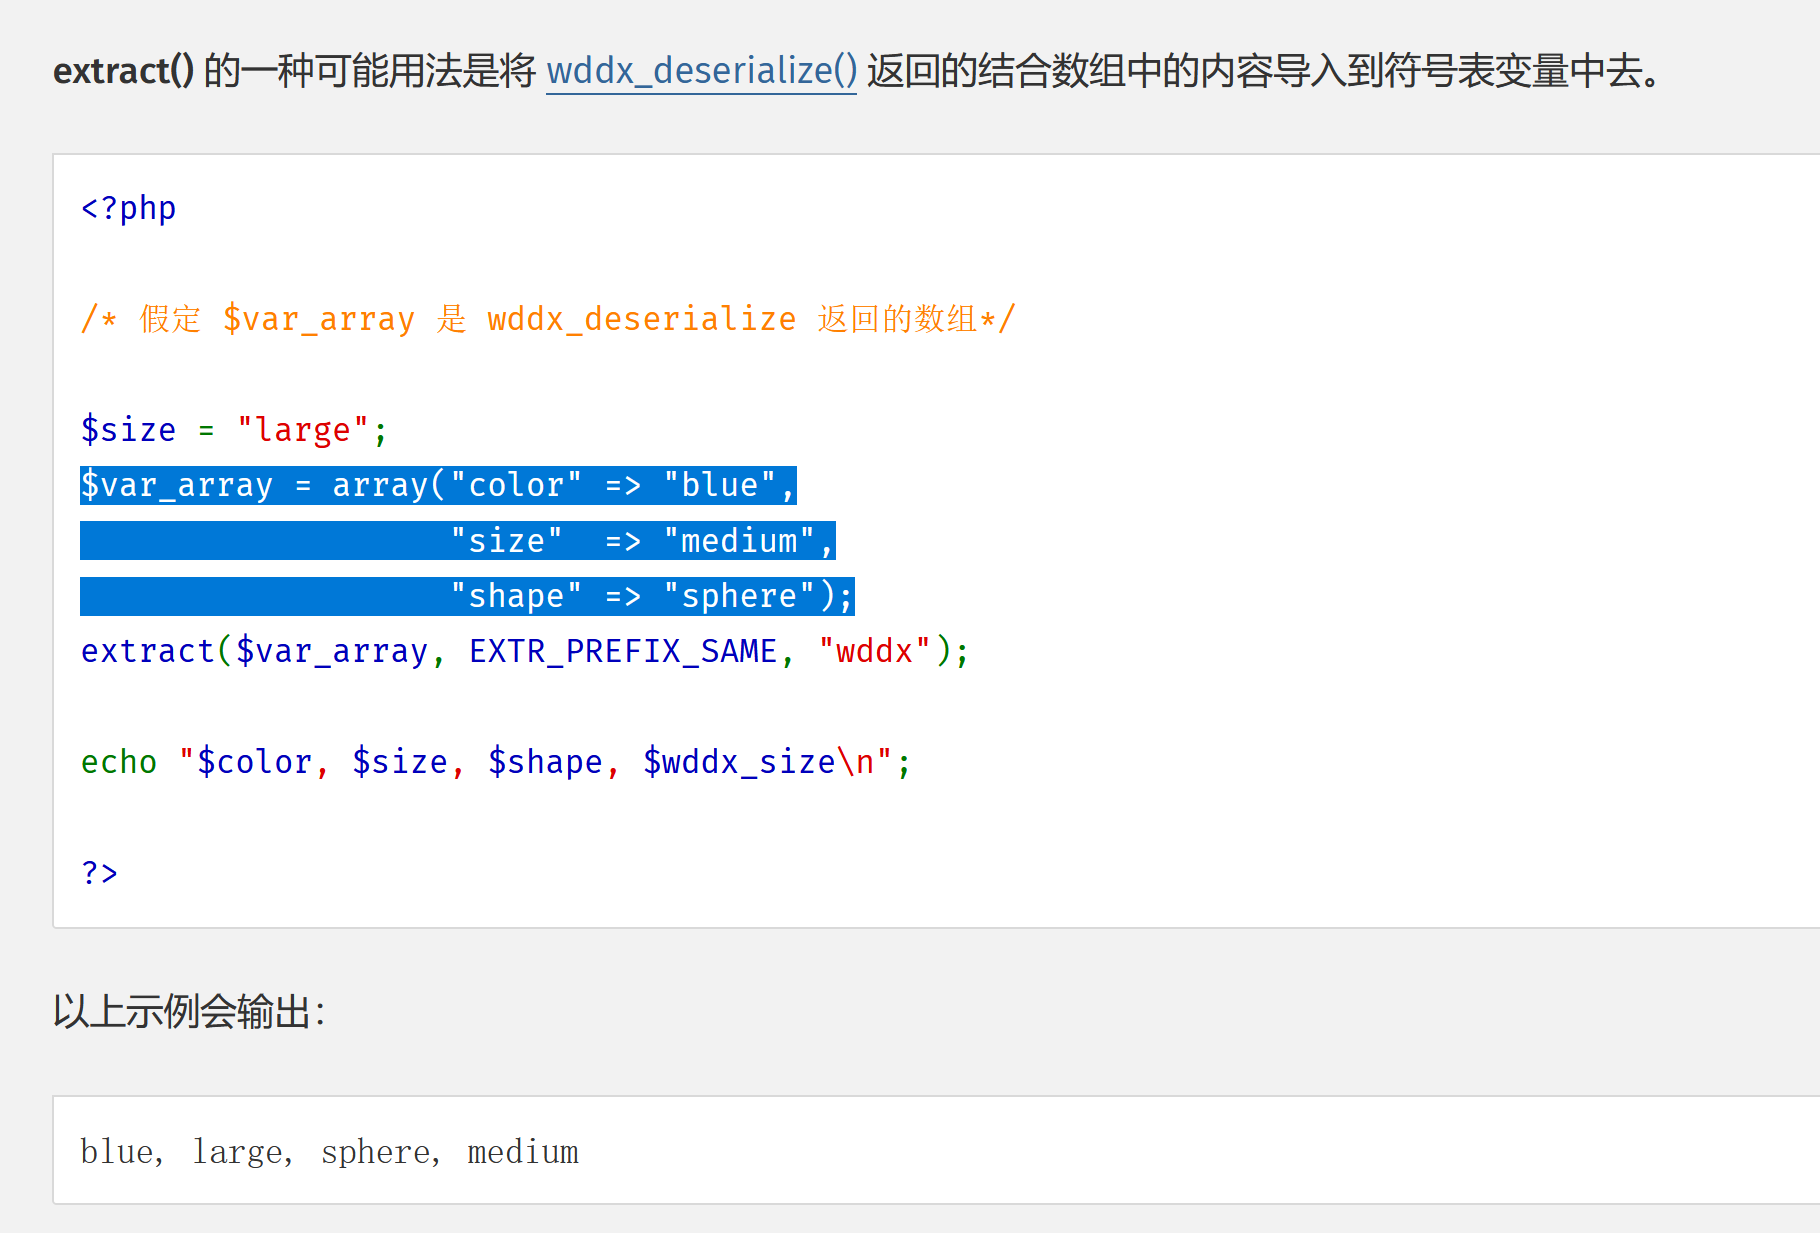Click the $size = "large" line
Viewport: 1820px width, 1233px height.
pyautogui.click(x=234, y=430)
